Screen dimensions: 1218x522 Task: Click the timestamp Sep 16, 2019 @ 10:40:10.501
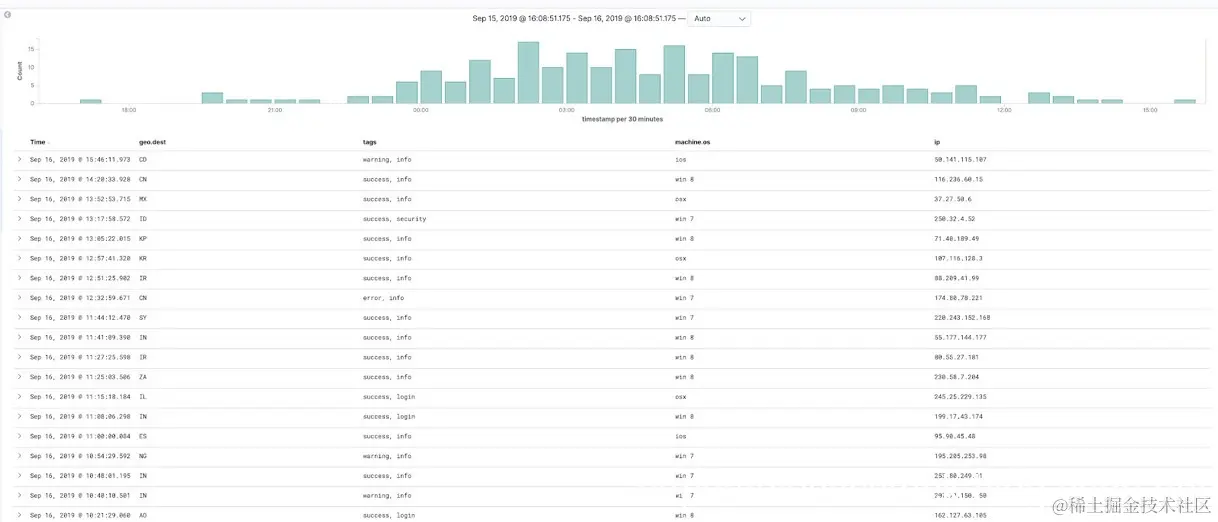[x=80, y=495]
